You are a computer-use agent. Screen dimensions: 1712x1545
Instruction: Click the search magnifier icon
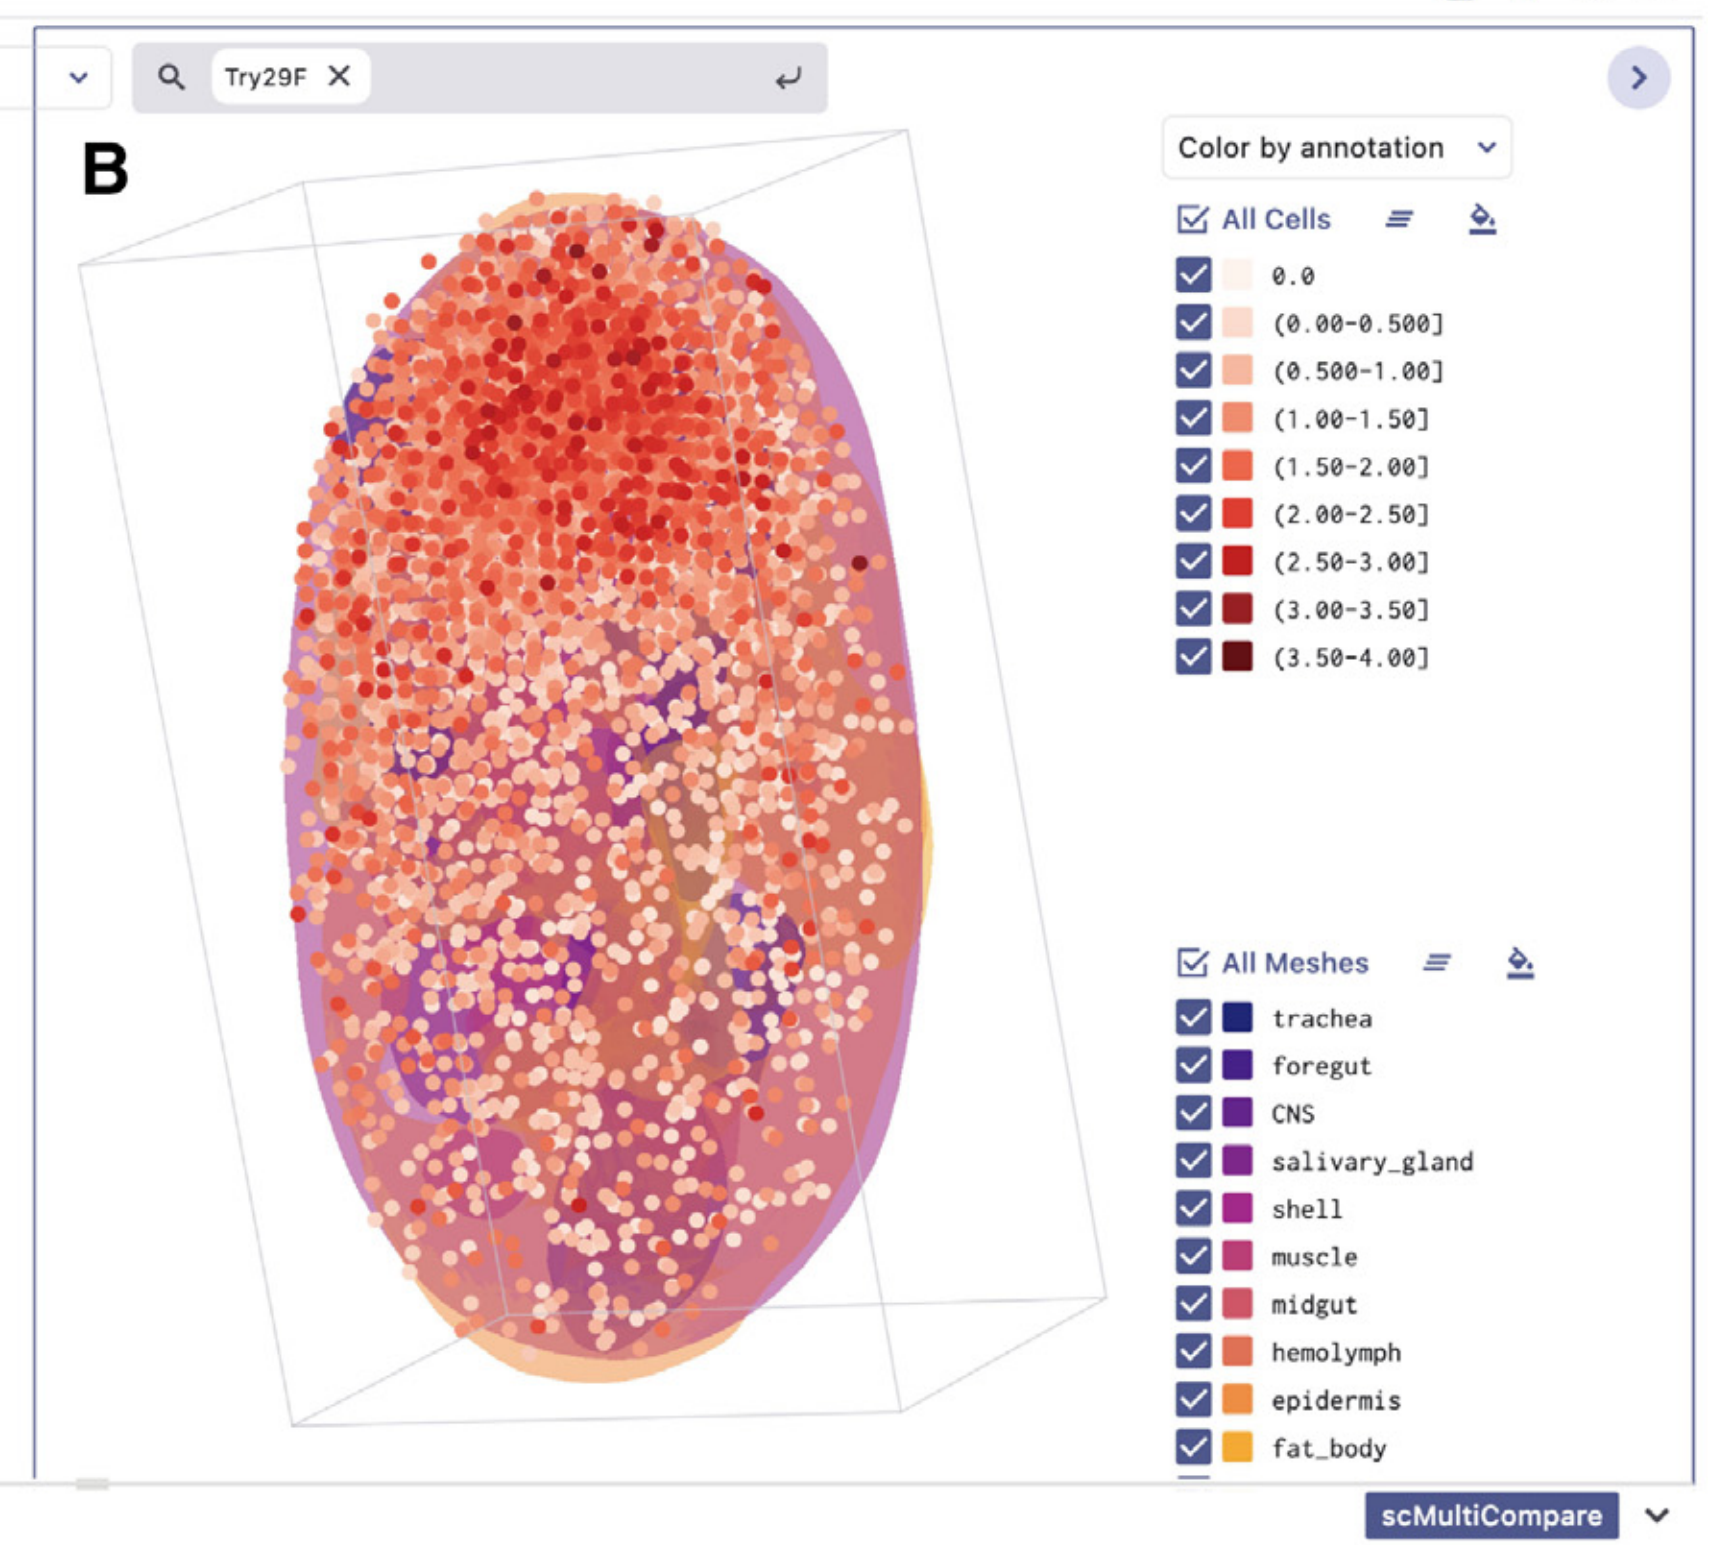point(171,77)
